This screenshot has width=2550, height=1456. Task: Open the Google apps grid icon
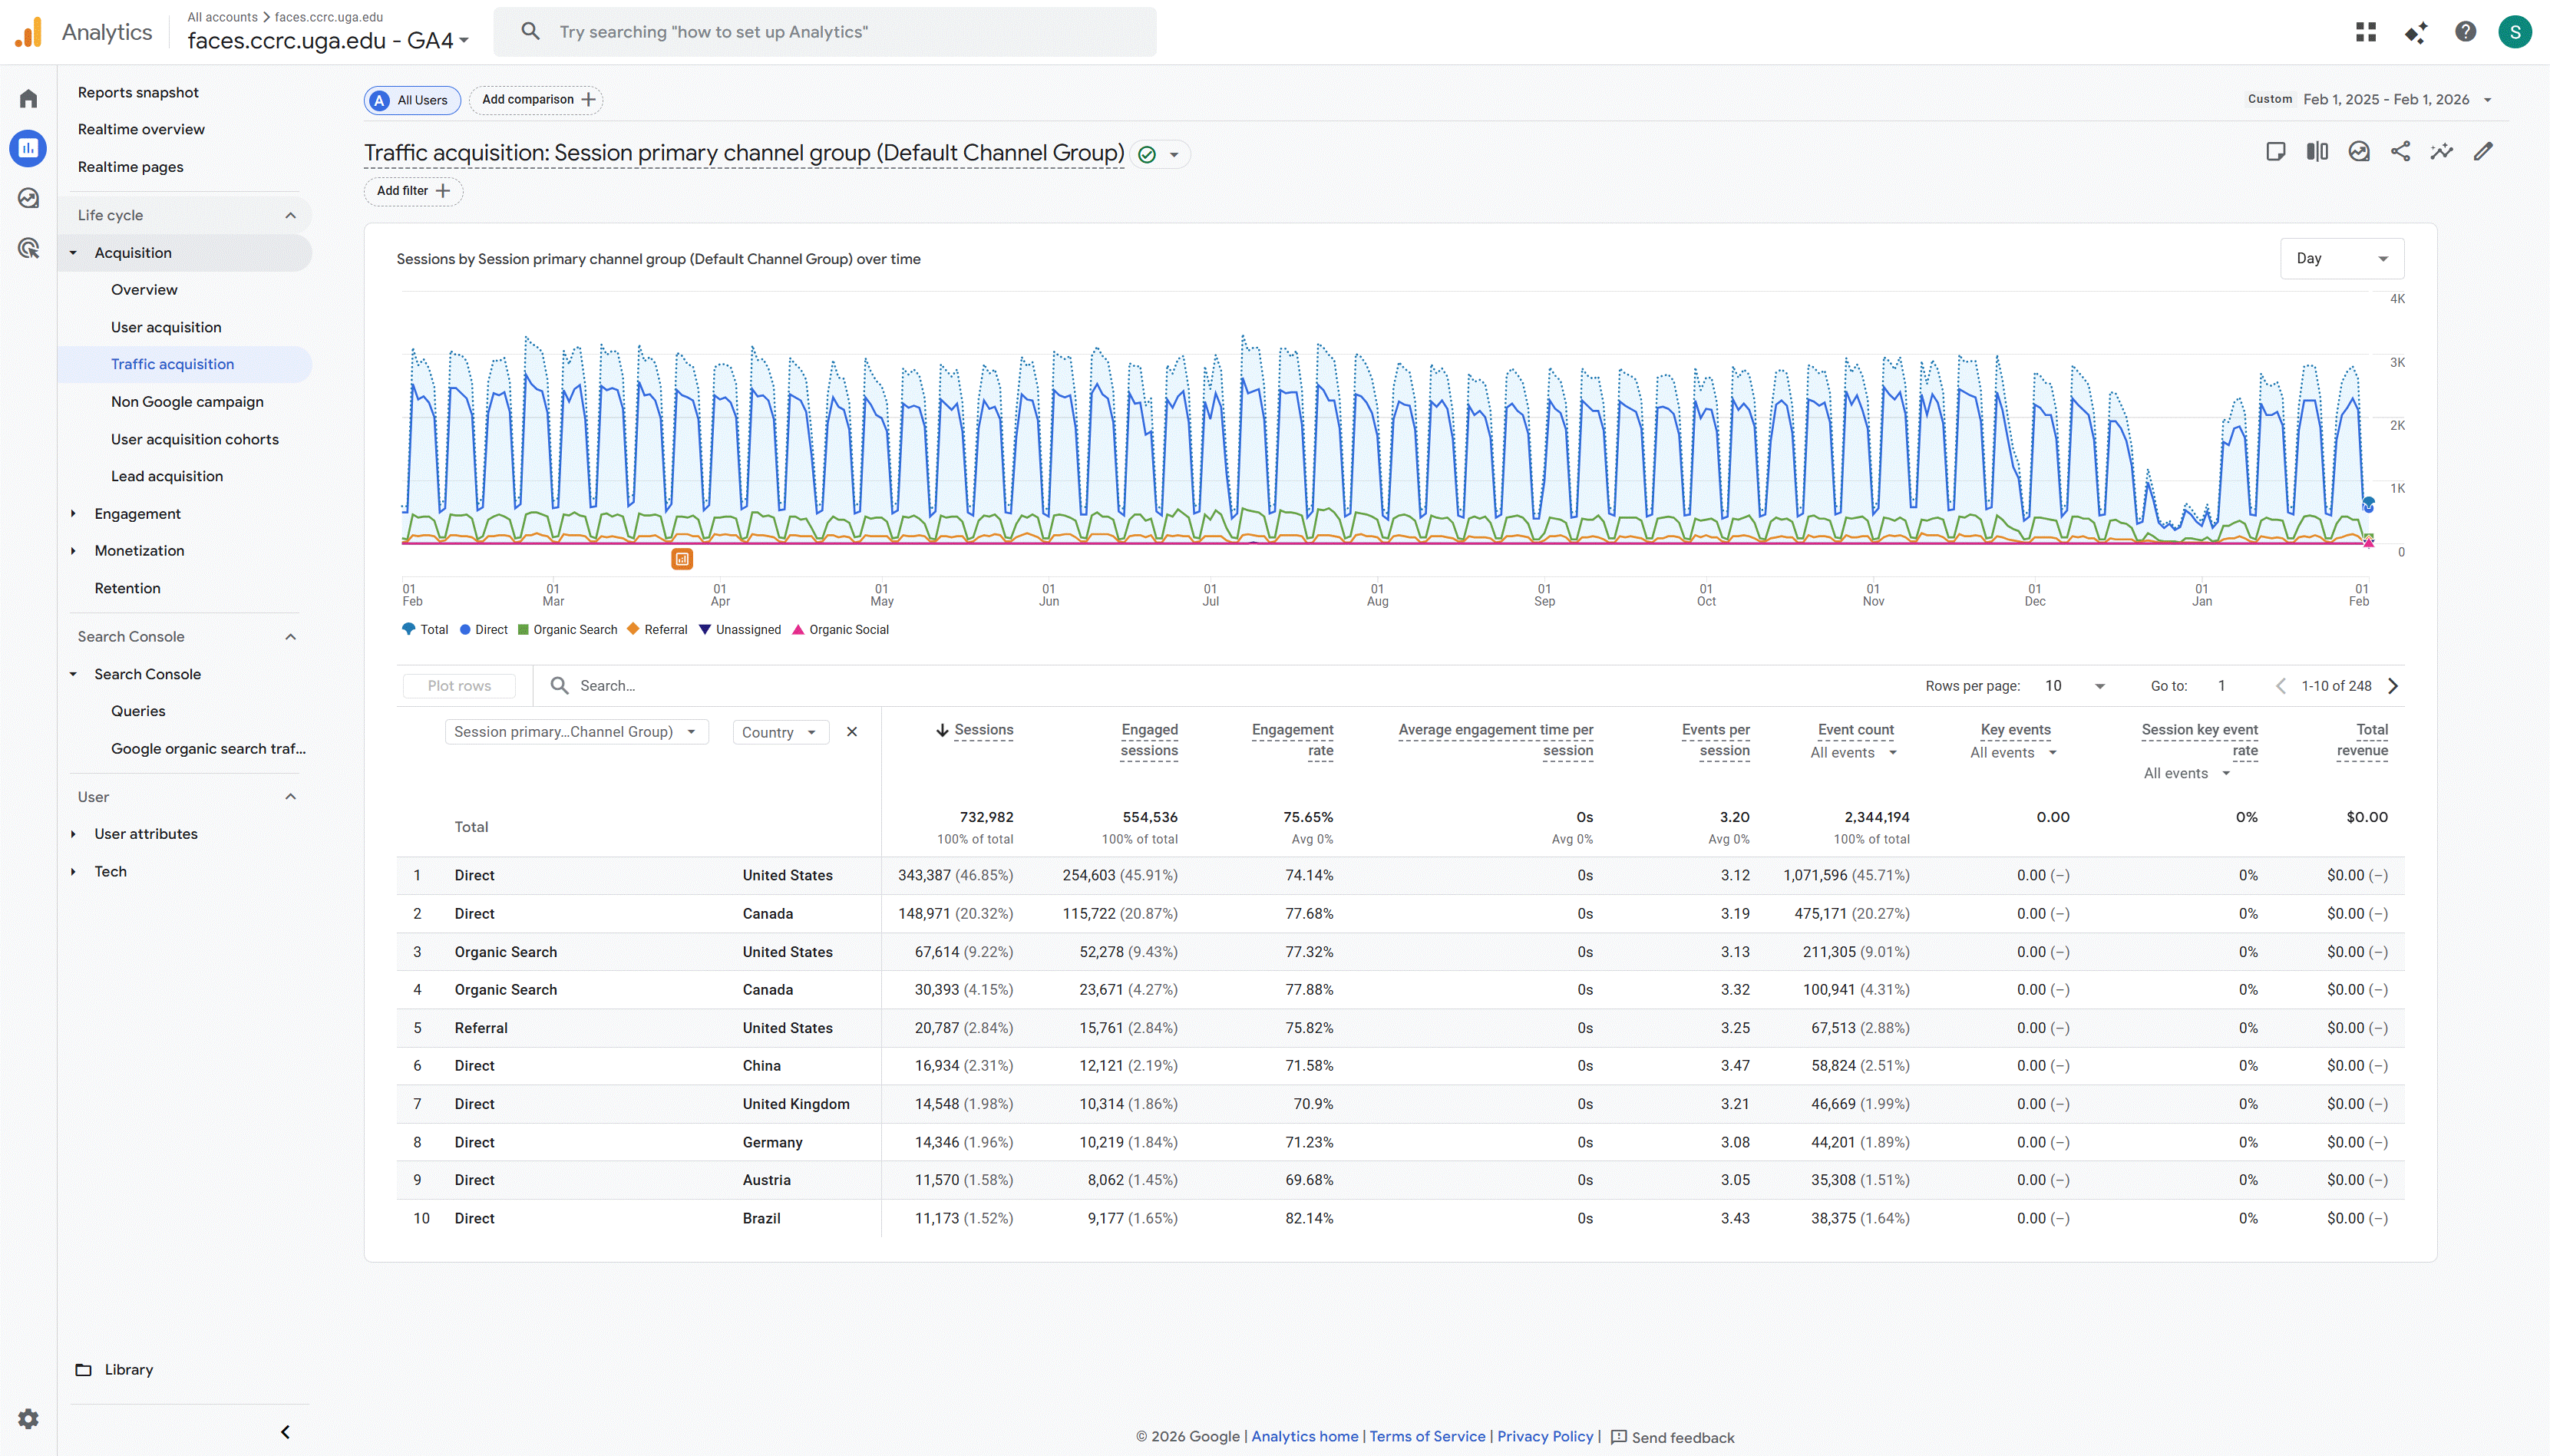point(2365,32)
